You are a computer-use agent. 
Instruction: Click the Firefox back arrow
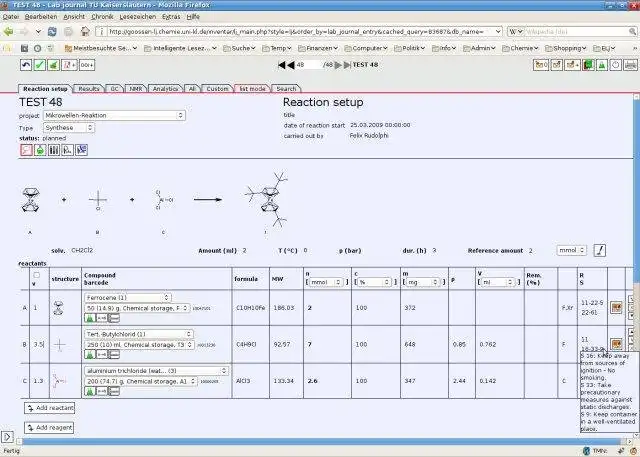(8, 31)
